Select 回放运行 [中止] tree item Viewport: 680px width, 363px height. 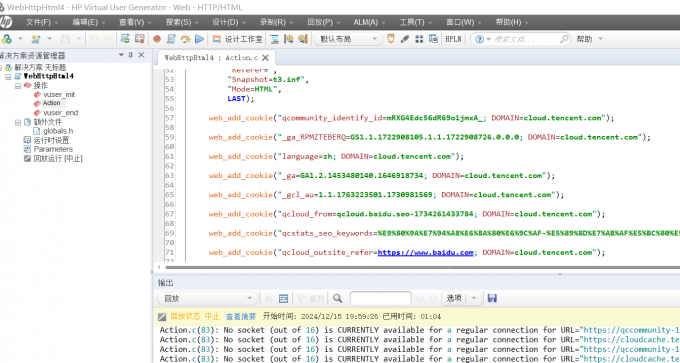click(58, 158)
